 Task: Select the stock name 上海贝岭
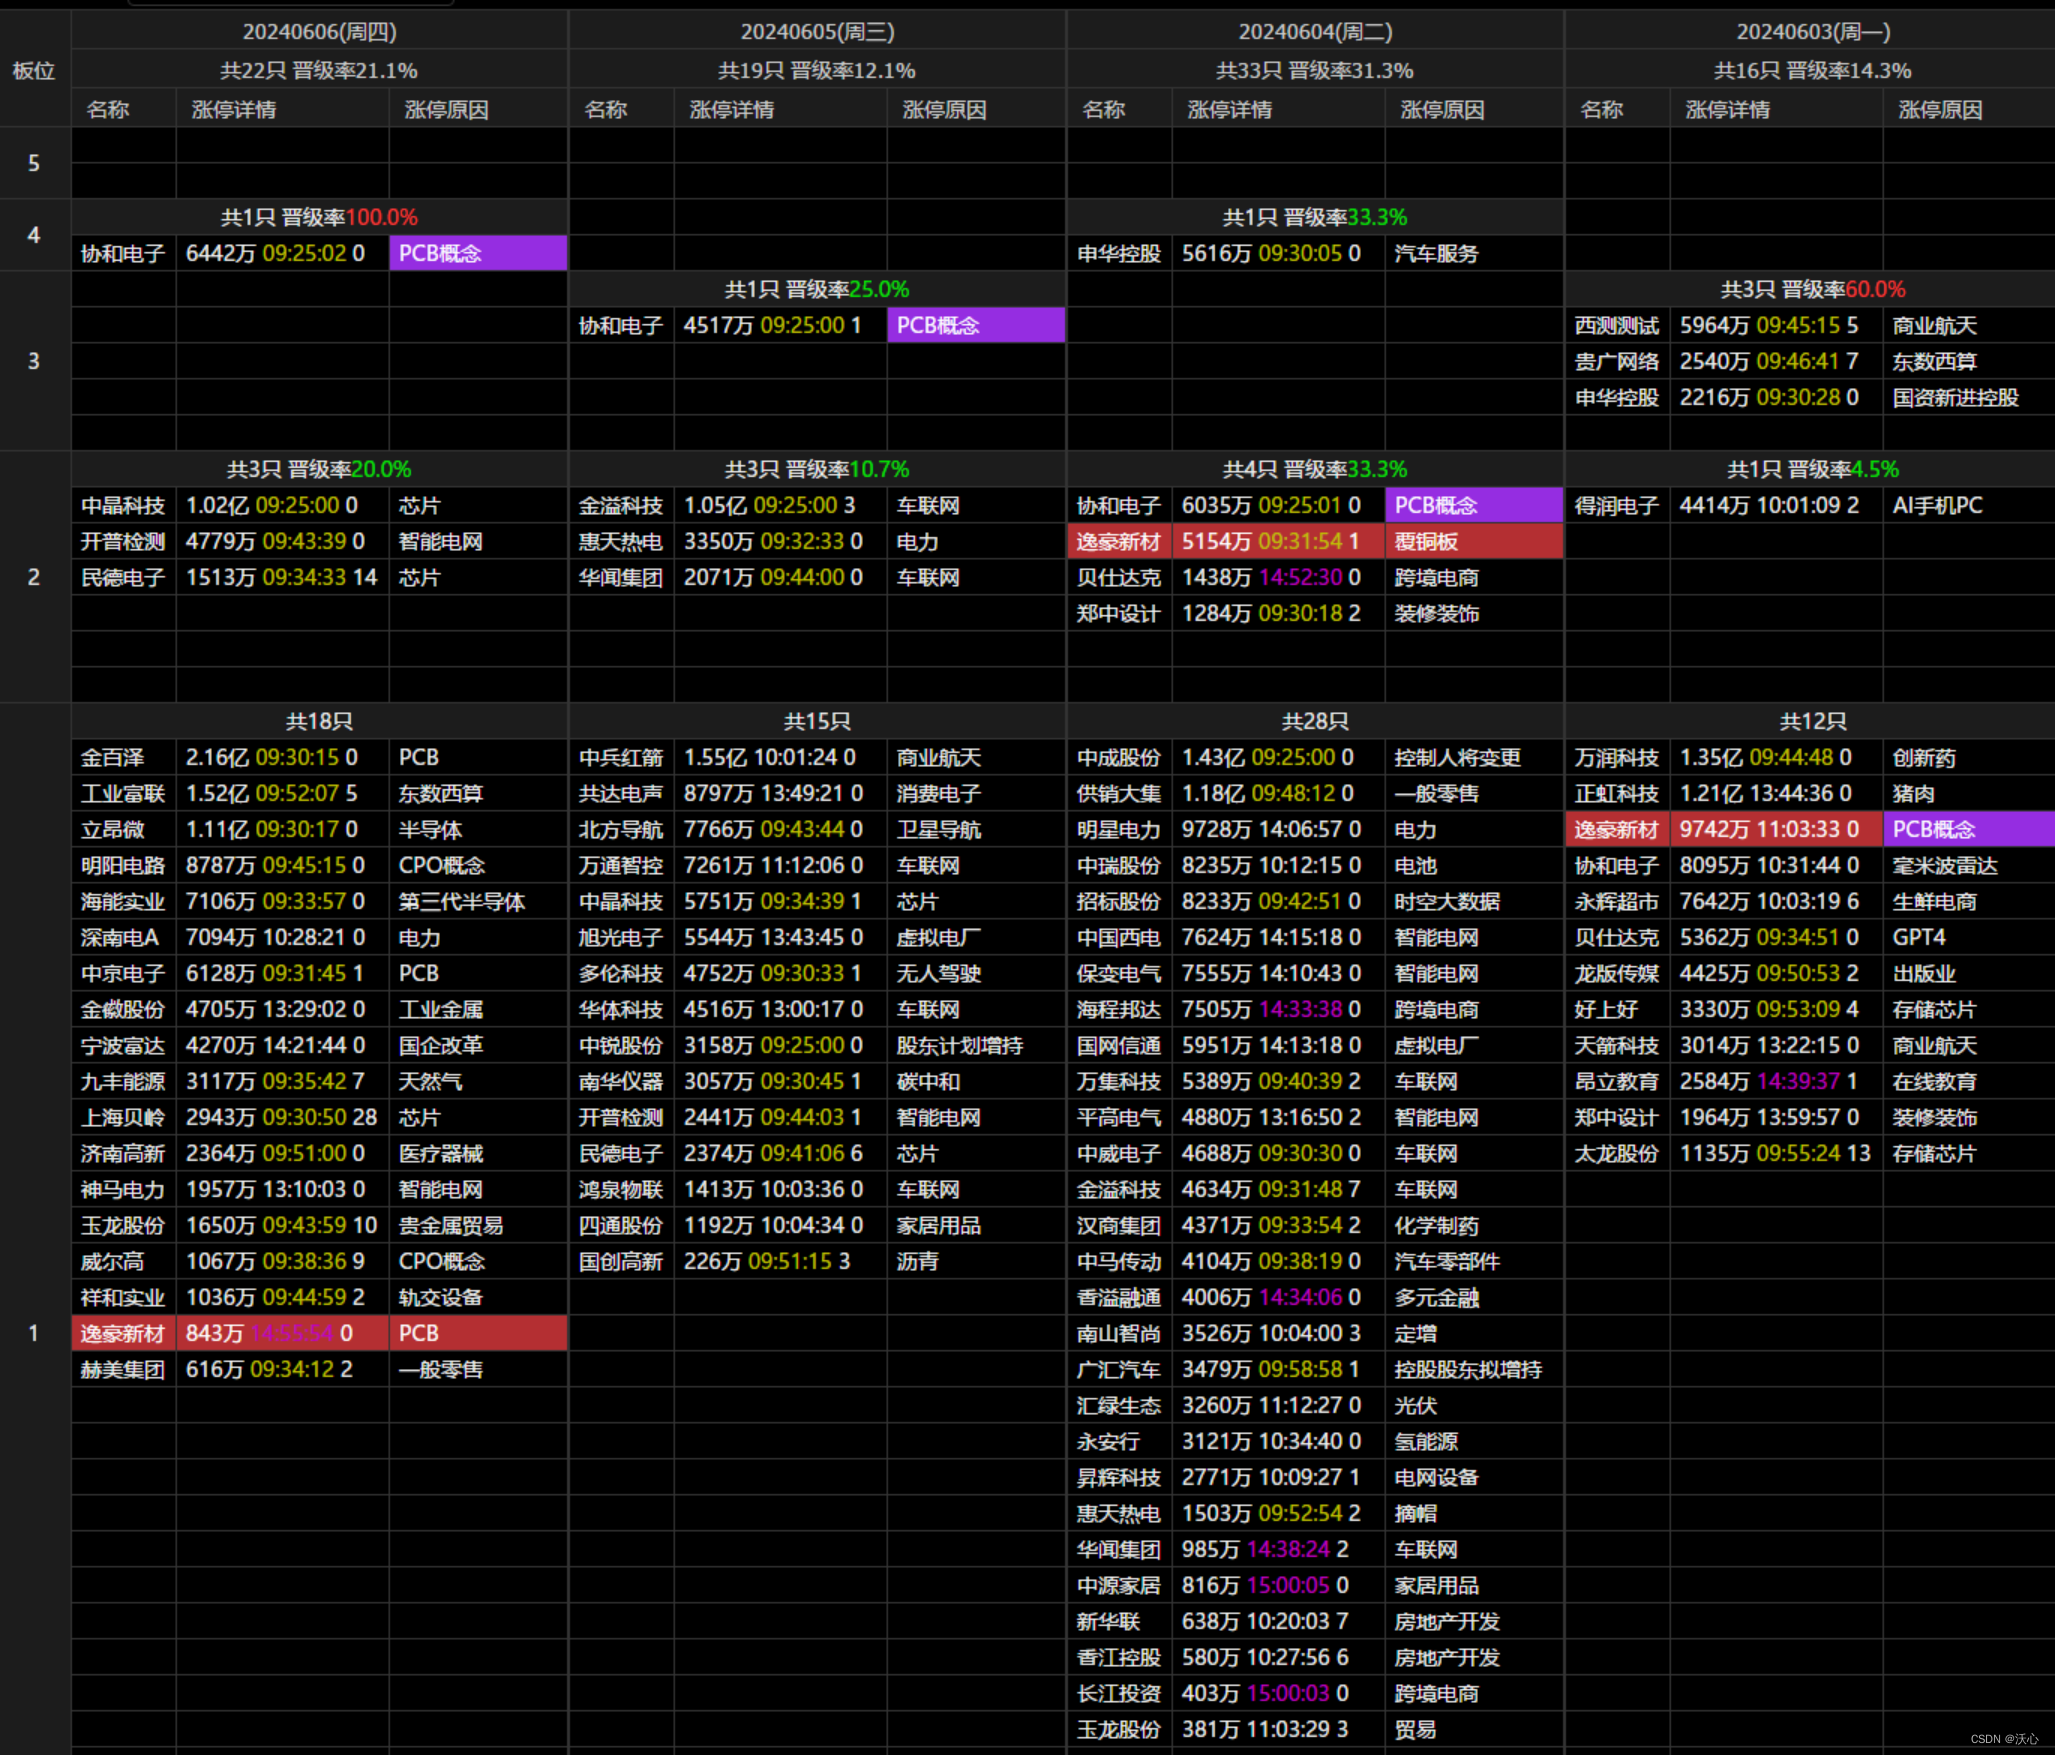(x=122, y=1118)
